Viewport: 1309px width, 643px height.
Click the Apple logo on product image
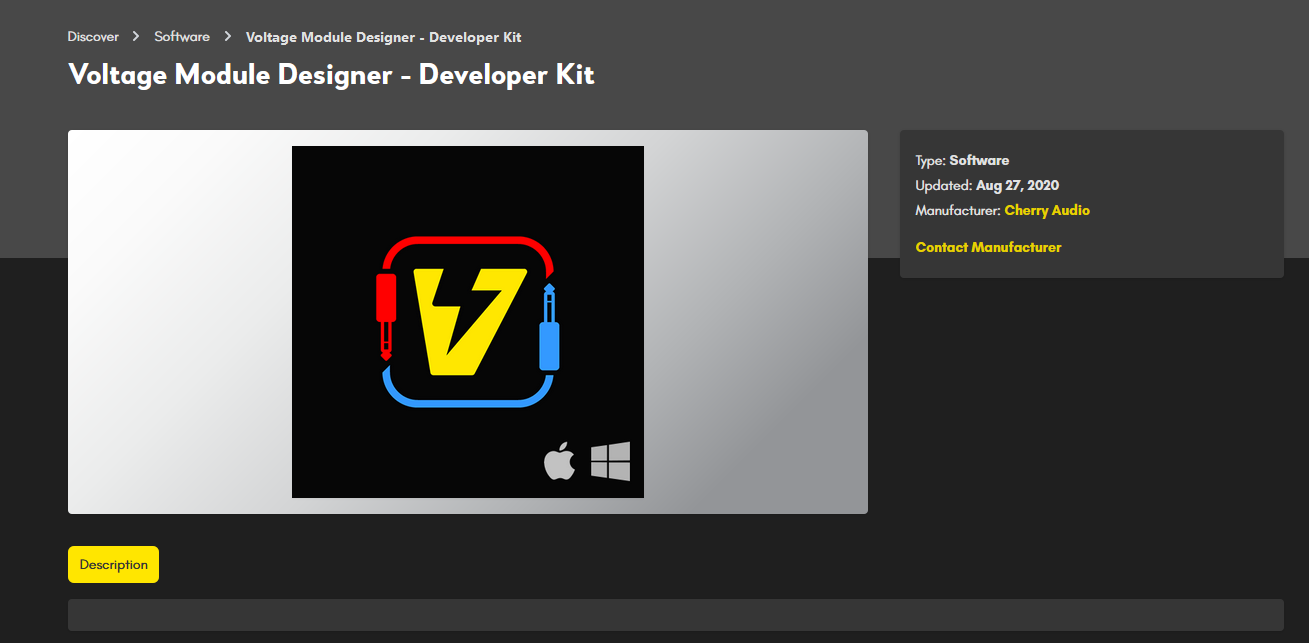[x=560, y=462]
